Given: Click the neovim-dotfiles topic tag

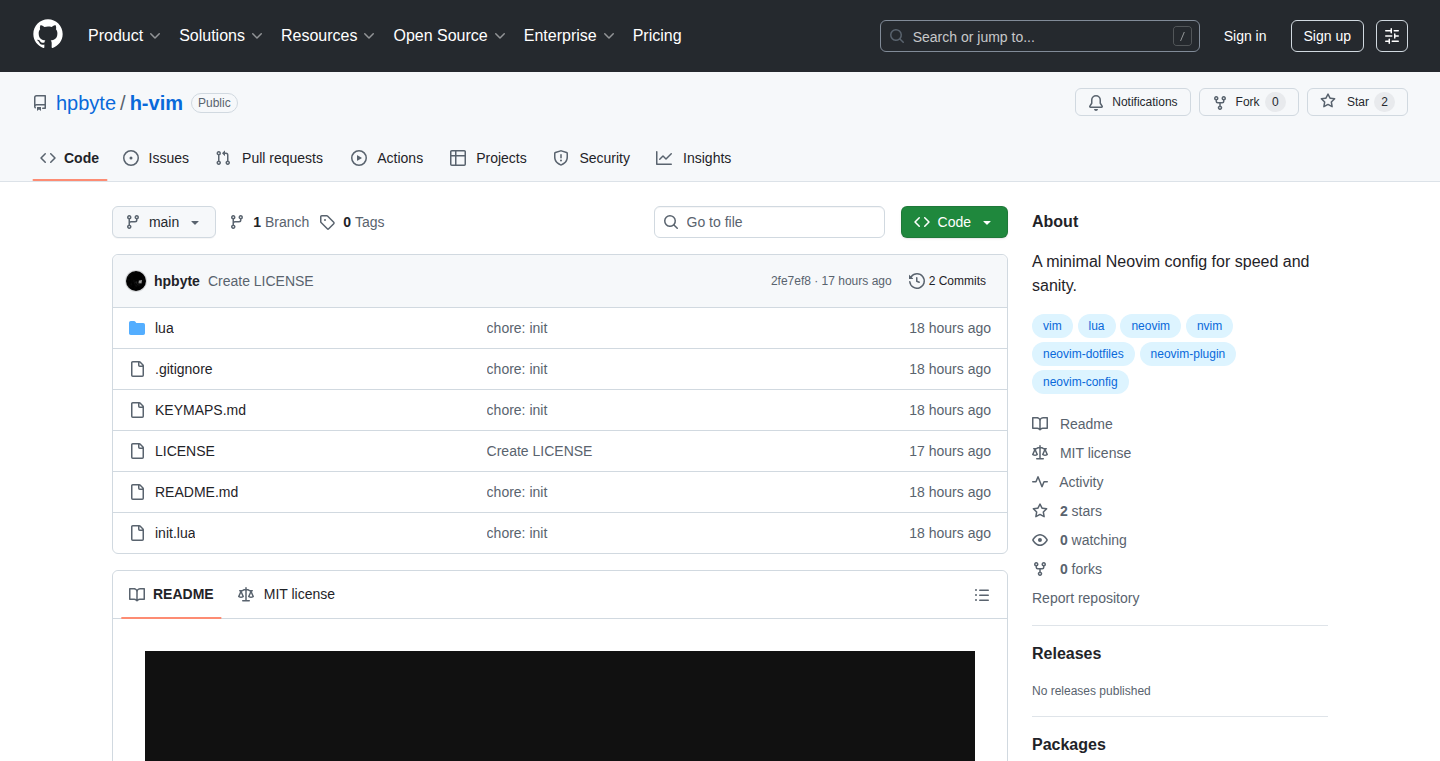Looking at the screenshot, I should (x=1083, y=354).
